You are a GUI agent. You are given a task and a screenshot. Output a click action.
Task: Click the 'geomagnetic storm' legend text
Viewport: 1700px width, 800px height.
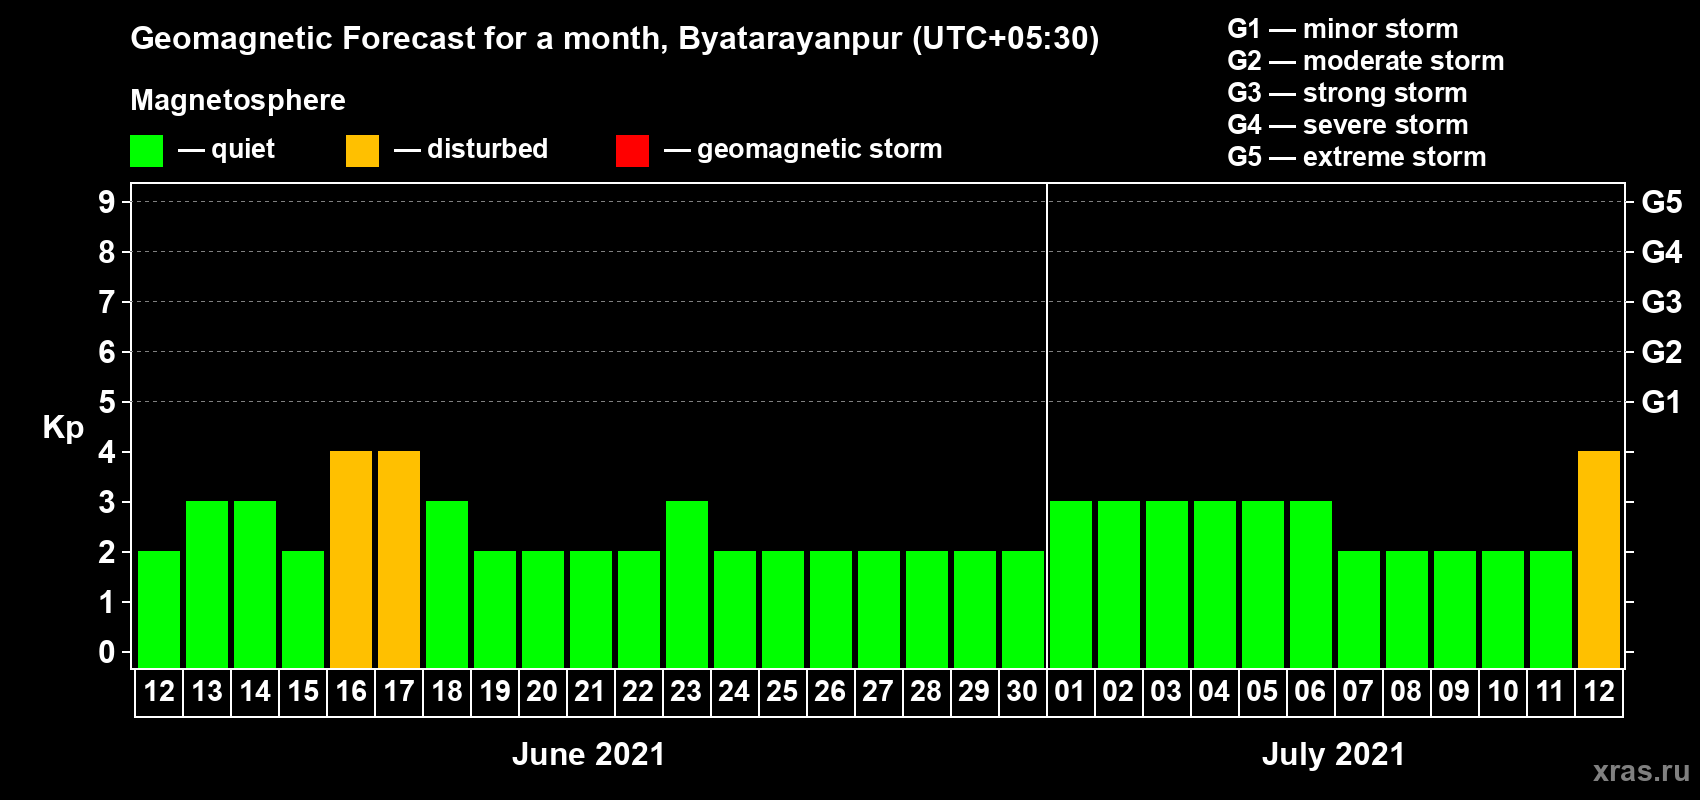tap(819, 149)
